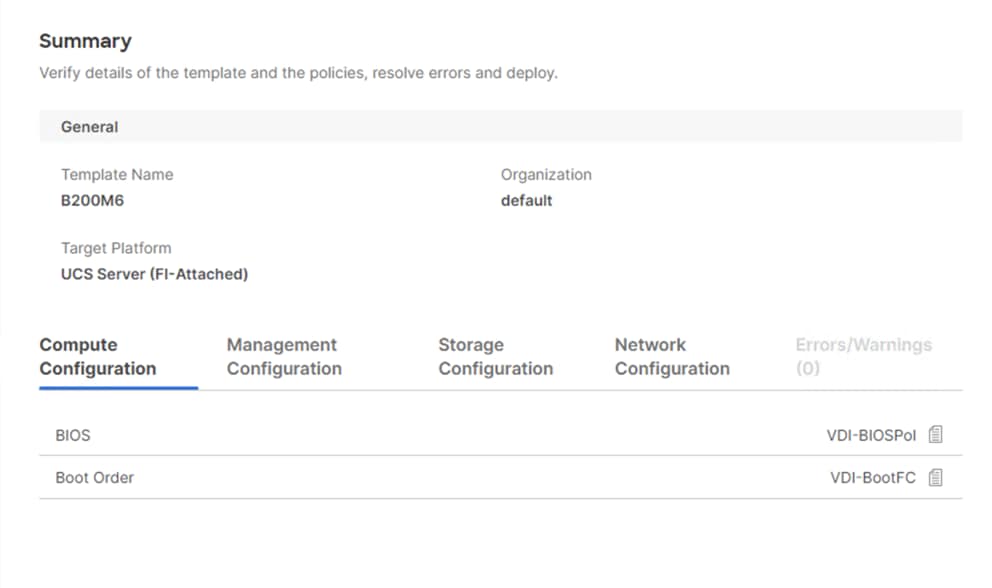Select the Boot Order policy row
This screenshot has width=992, height=588.
[x=94, y=477]
